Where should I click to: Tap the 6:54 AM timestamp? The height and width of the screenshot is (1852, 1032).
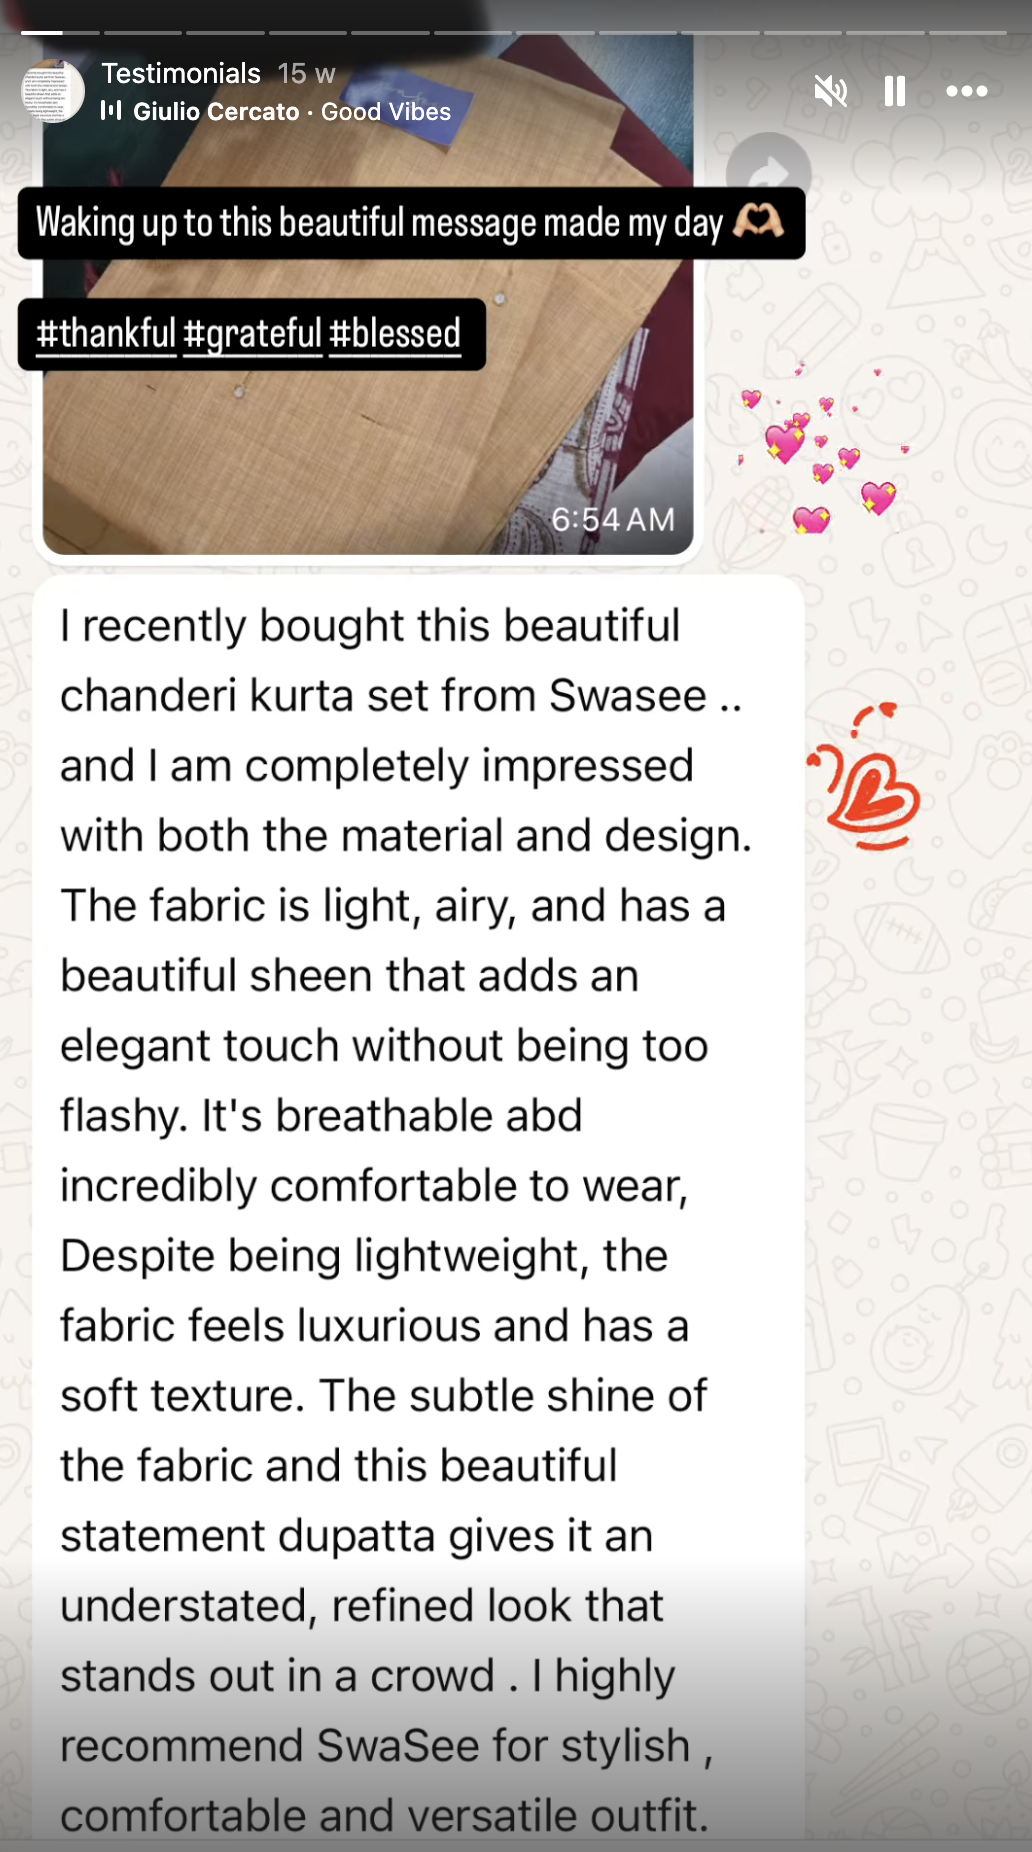pos(613,520)
